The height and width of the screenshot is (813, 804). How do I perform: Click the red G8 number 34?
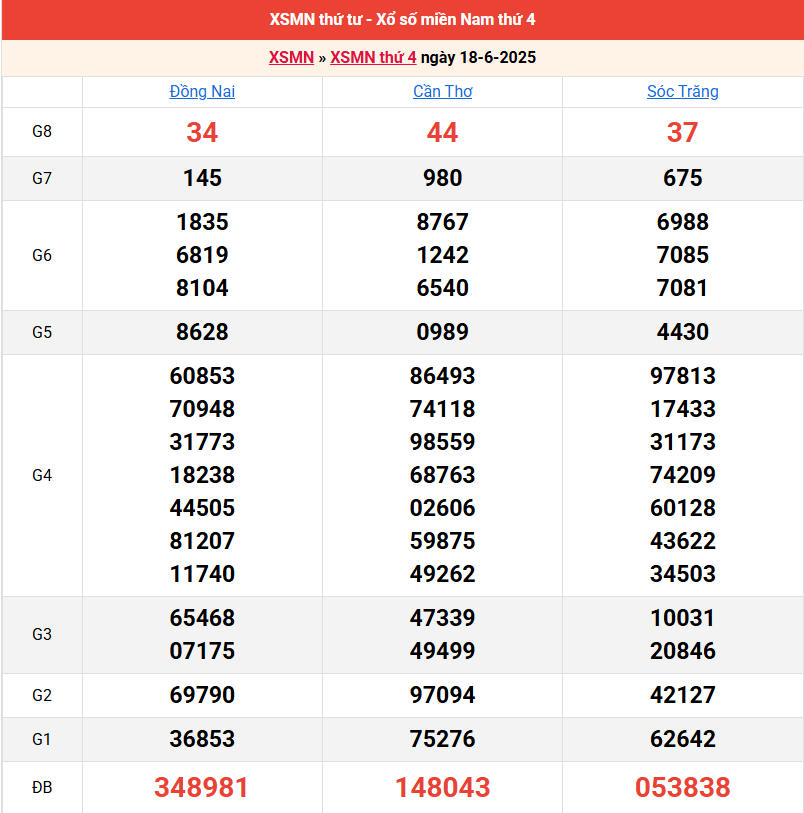(x=202, y=132)
